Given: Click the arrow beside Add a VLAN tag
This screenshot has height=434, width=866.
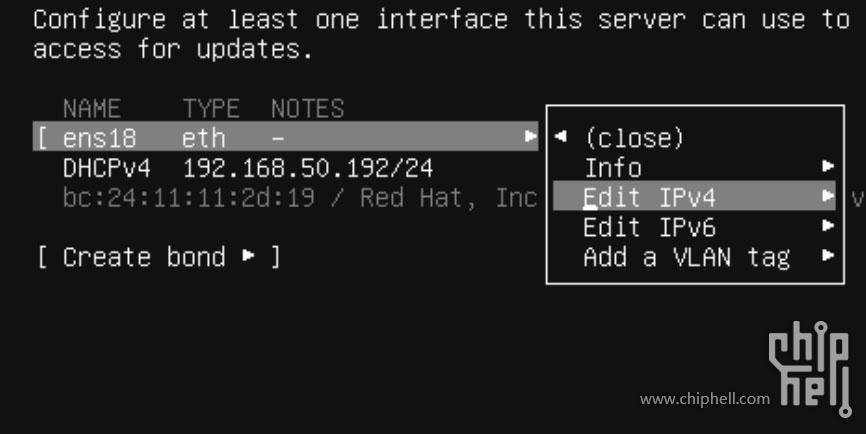Looking at the screenshot, I should tap(827, 255).
